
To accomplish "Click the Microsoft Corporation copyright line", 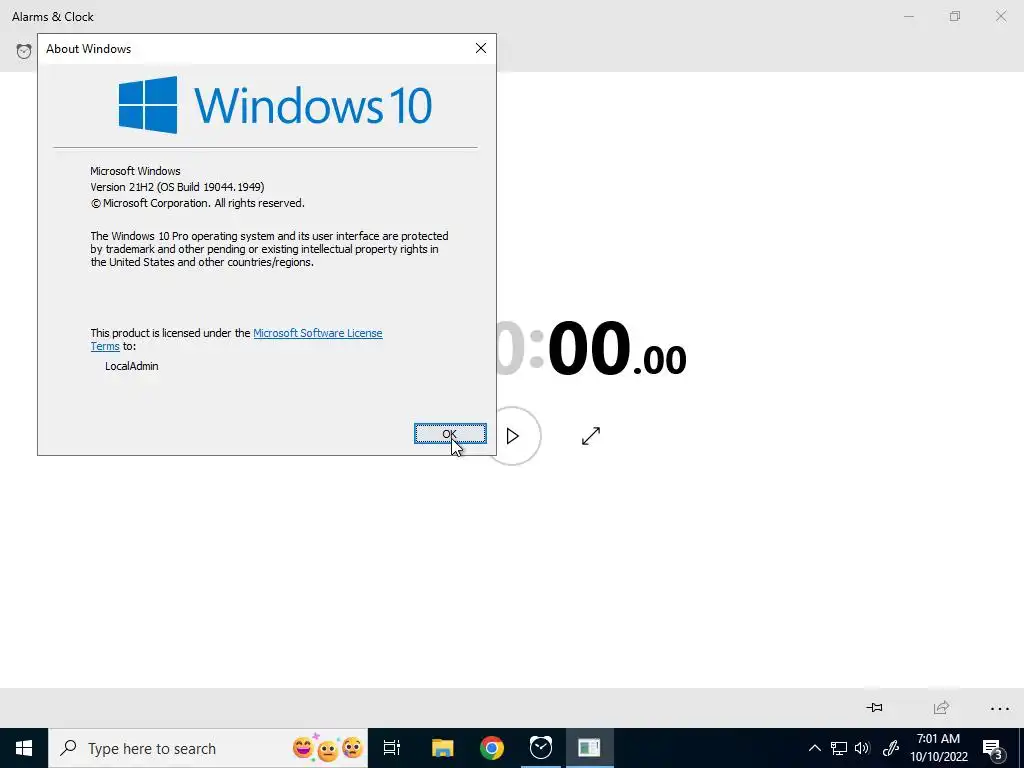I will click(x=197, y=203).
